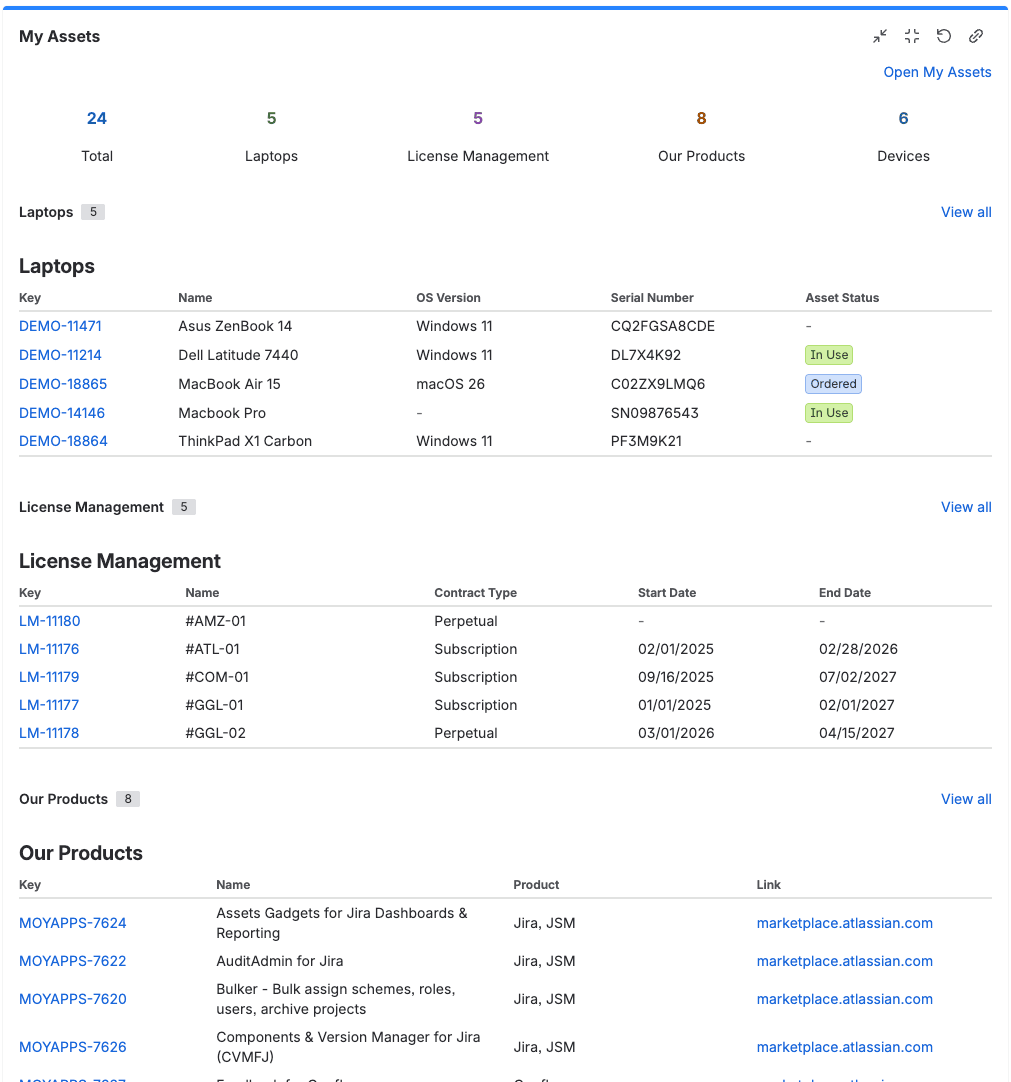Click OS Version column header
Screen dimensions: 1011x1082
pyautogui.click(x=448, y=298)
